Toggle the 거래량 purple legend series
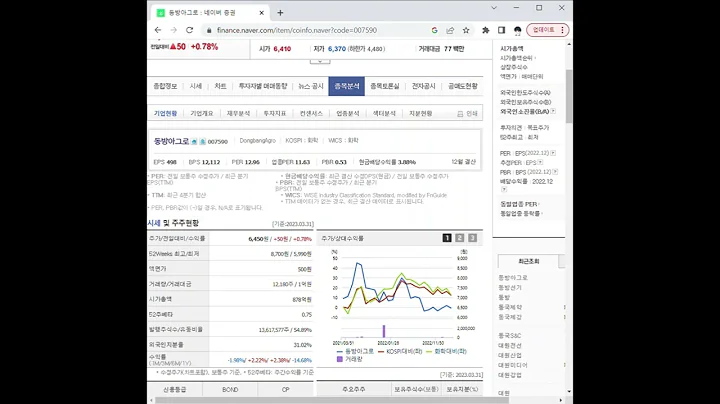Screen dimensions: 720x404 click(x=349, y=359)
